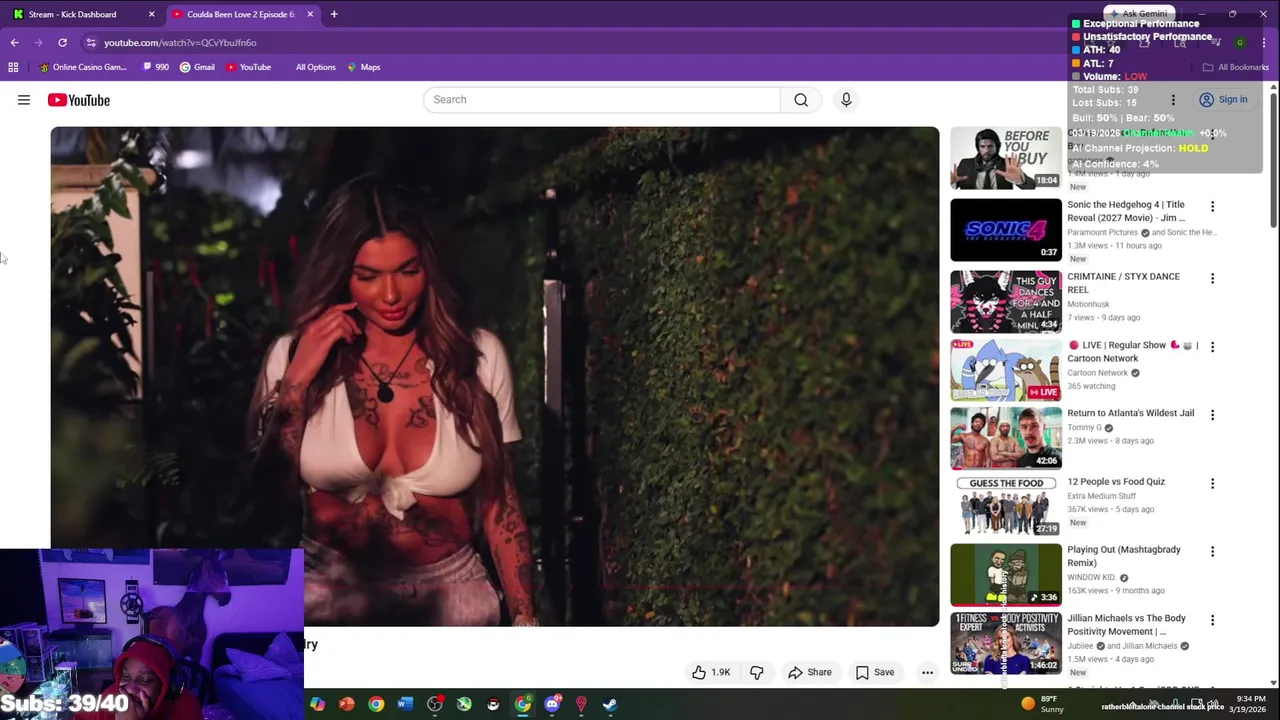This screenshot has height=720, width=1280.
Task: Open Regular Show live stream thumbnail
Action: pos(1006,370)
